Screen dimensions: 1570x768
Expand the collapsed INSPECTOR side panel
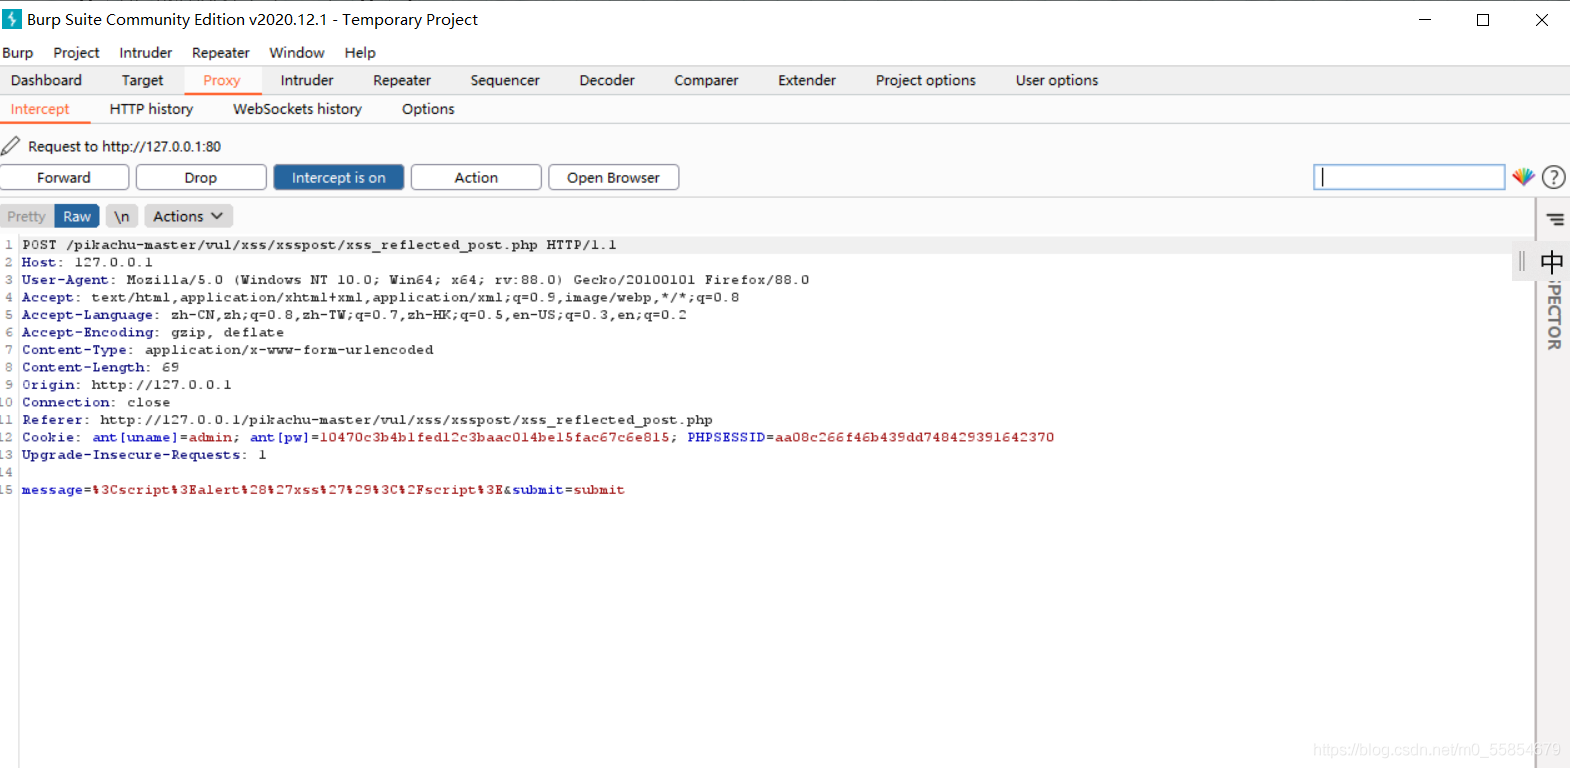coord(1554,315)
